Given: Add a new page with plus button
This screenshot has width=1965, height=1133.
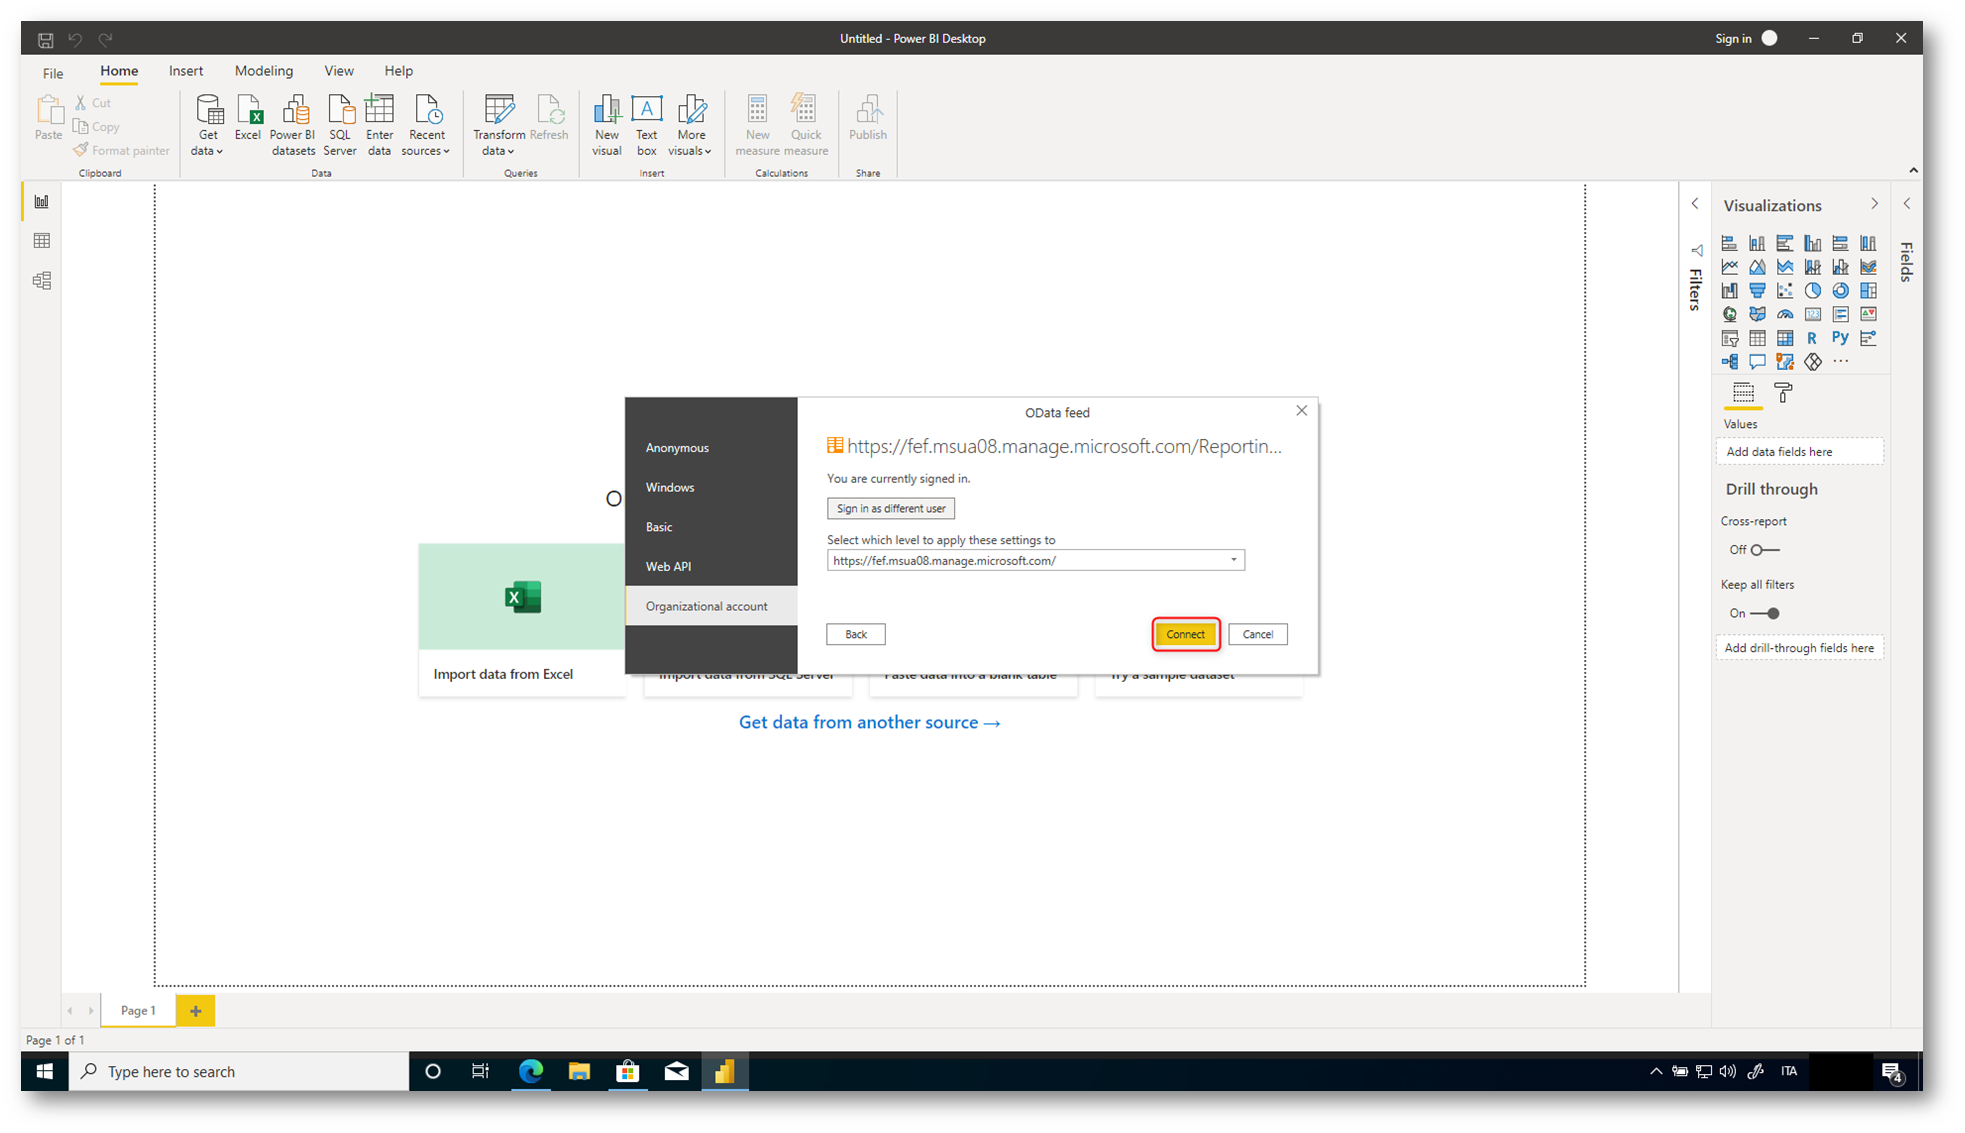Looking at the screenshot, I should click(195, 1011).
